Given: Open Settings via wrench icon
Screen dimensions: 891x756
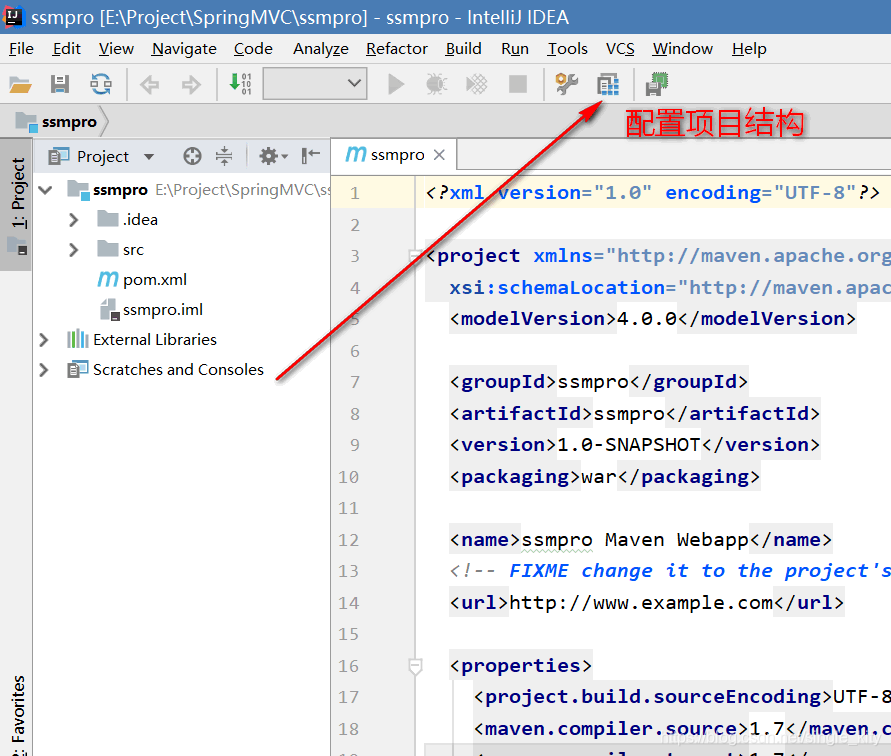Looking at the screenshot, I should coord(567,84).
